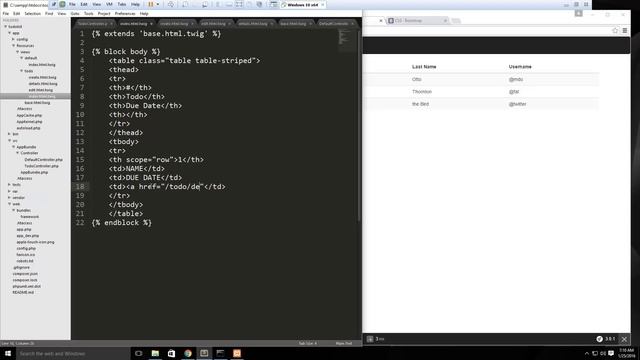
Task: Open Sublime Text Selection menu
Action: pyautogui.click(x=33, y=13)
